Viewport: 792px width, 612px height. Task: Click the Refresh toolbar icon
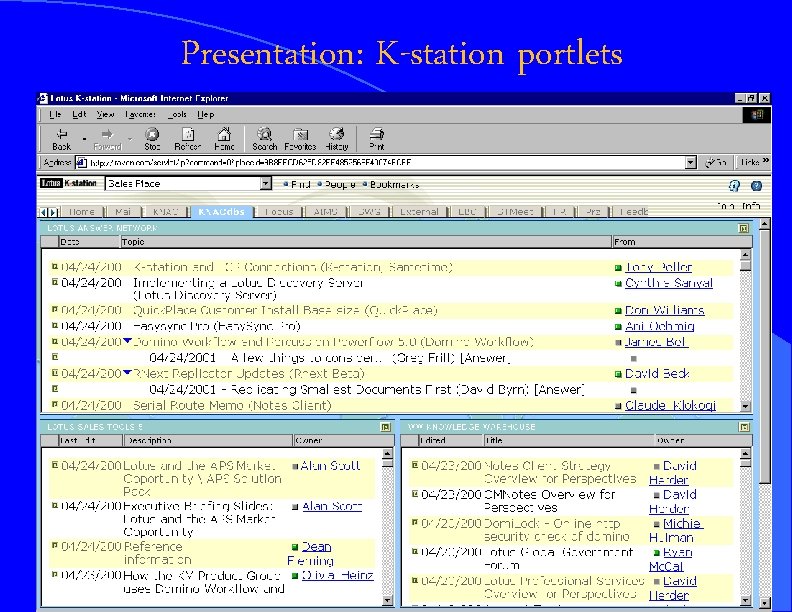click(187, 139)
